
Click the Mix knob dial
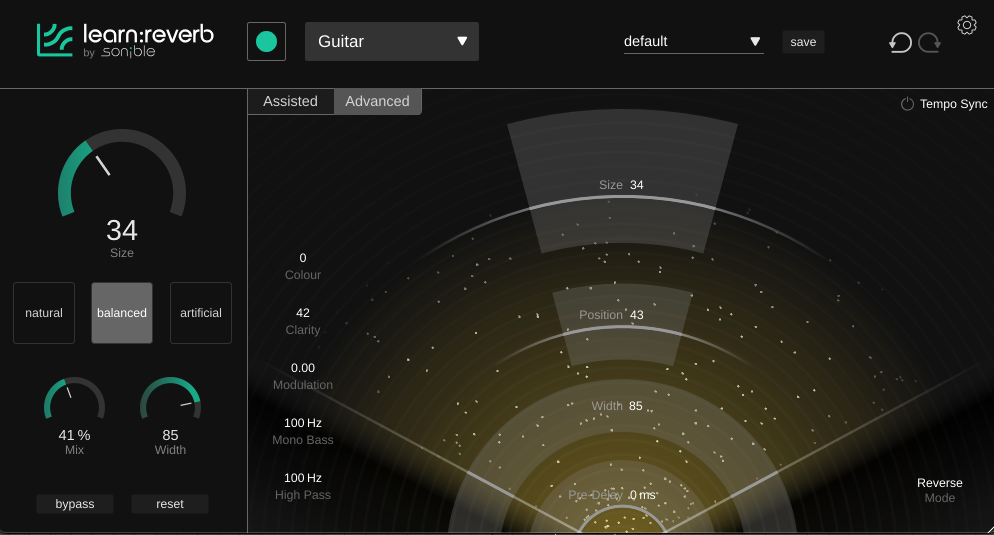coord(74,402)
